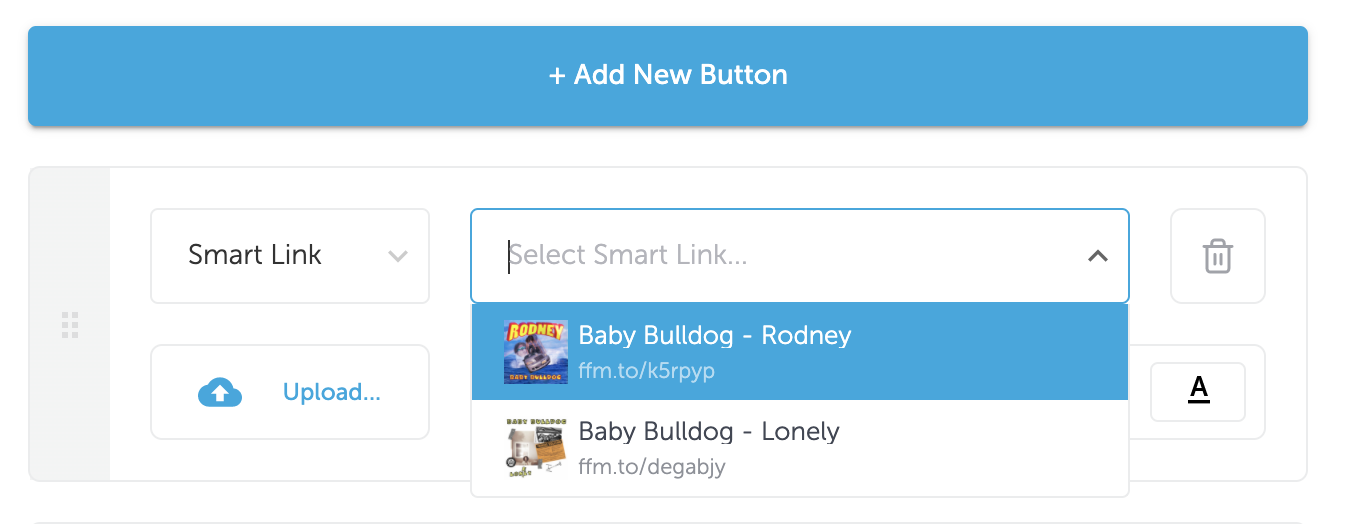Open the Smart Link type dropdown
The height and width of the screenshot is (524, 1370).
pos(290,256)
